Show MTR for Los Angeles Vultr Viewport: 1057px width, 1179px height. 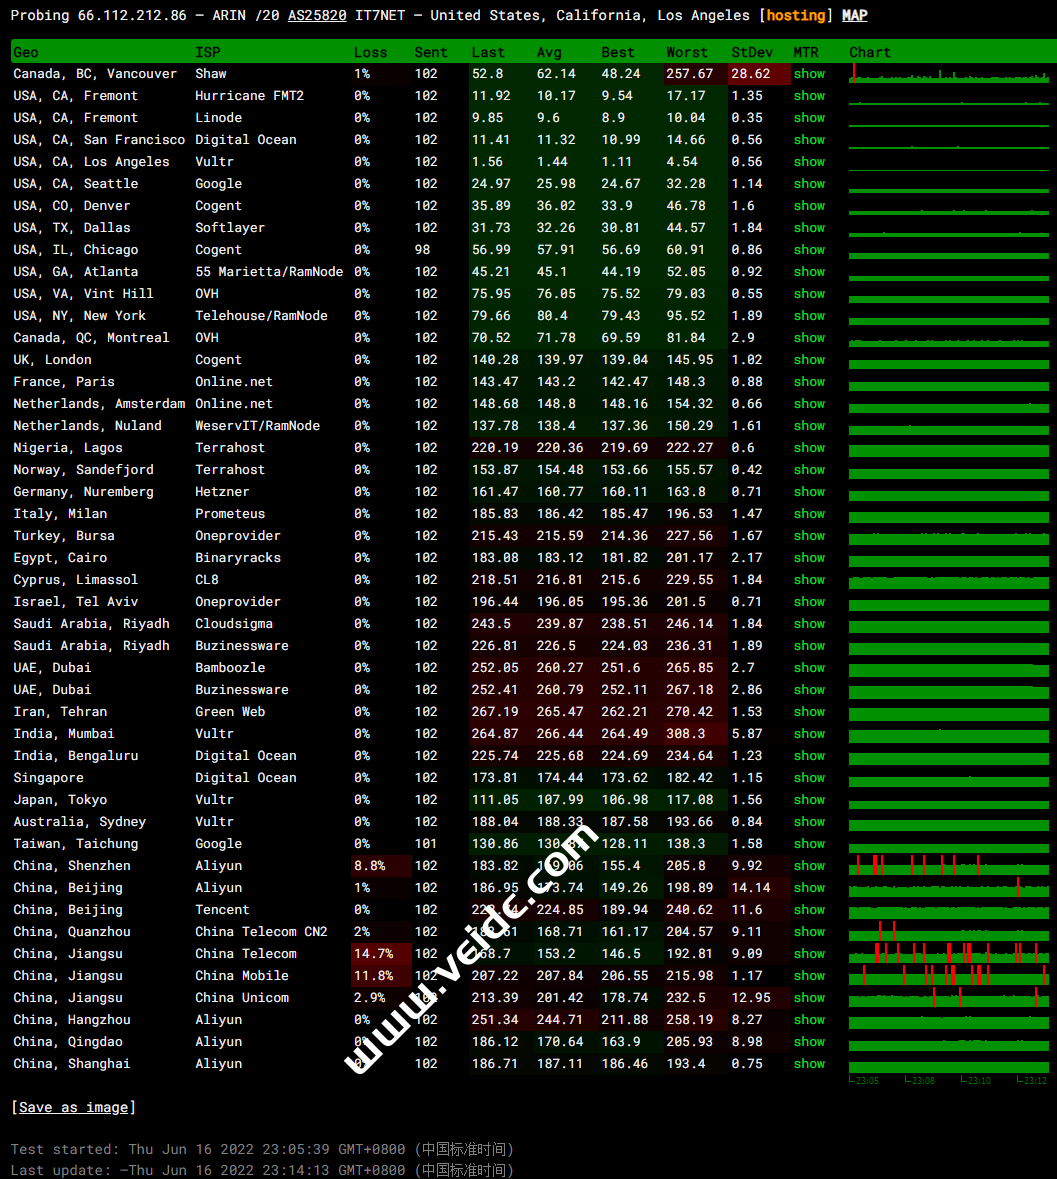coord(809,162)
